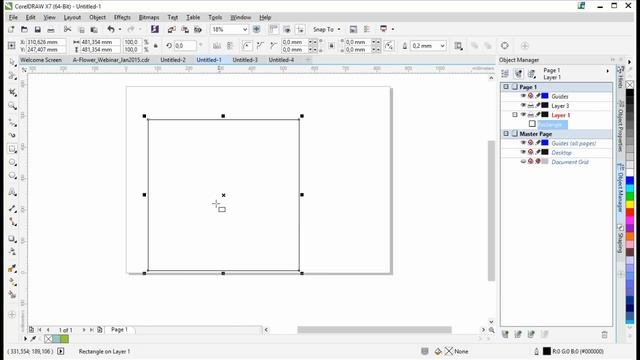Toggle visibility eye of Layer 1

click(523, 115)
